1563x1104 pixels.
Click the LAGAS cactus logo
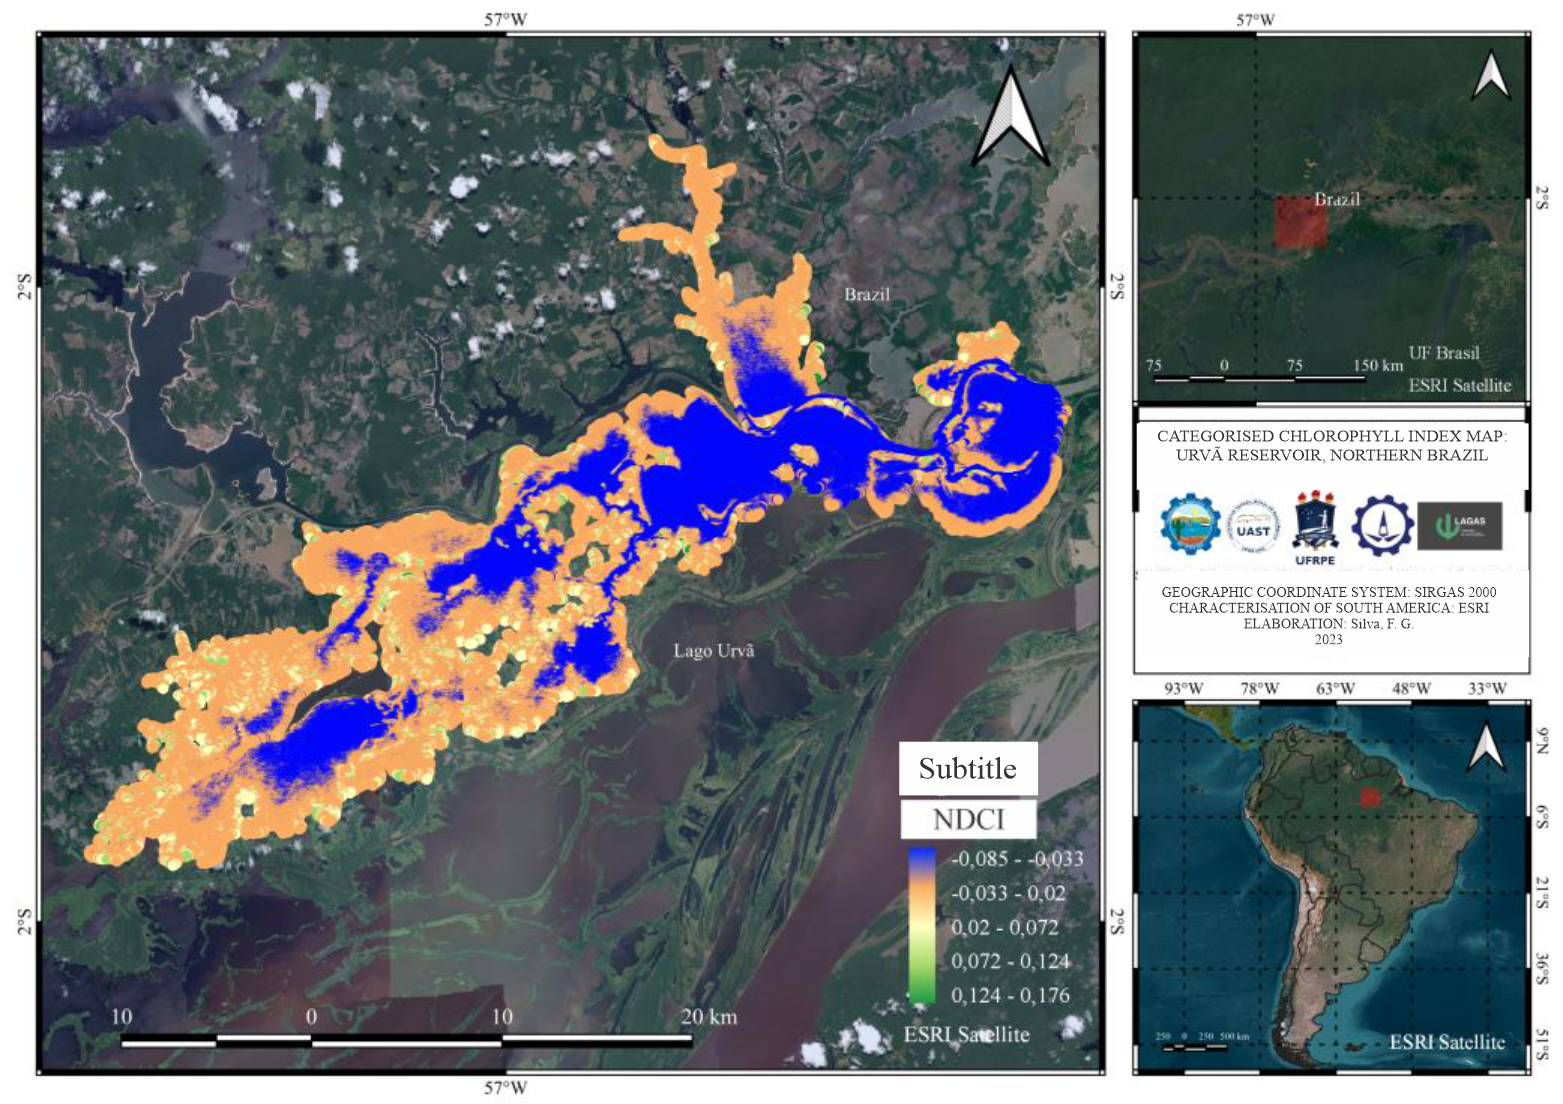coord(1459,525)
